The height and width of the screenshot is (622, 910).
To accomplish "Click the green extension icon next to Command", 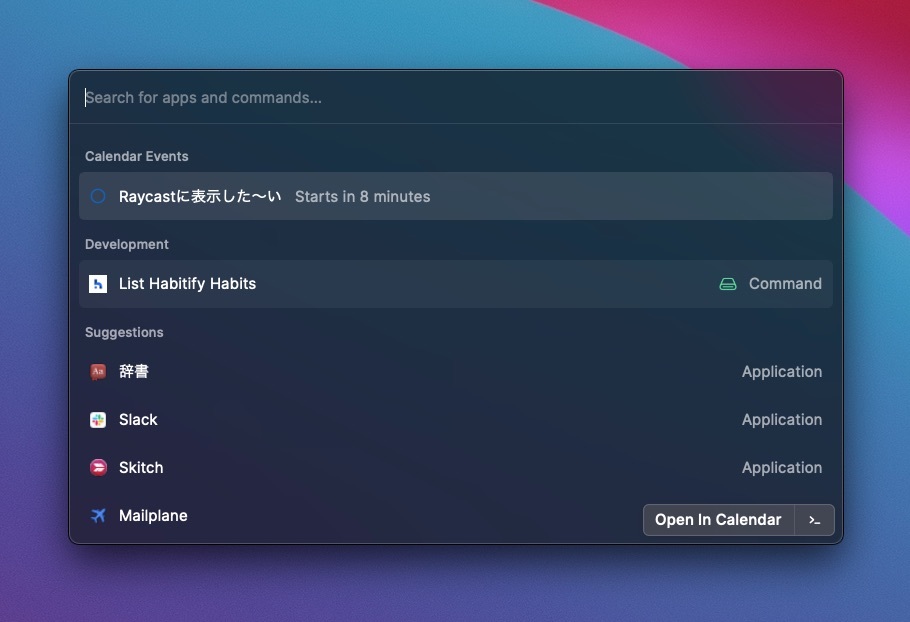I will coord(728,284).
